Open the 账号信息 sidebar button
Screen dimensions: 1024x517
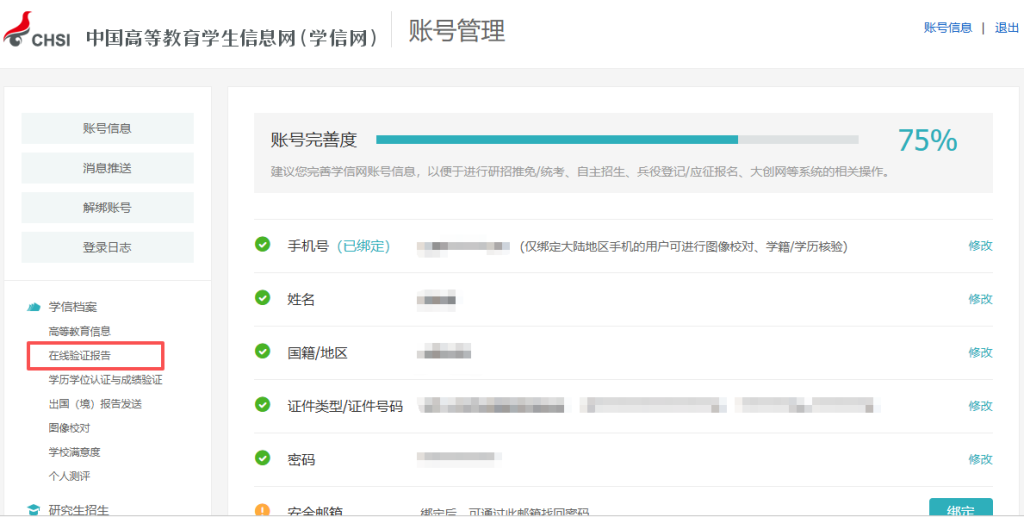click(108, 129)
